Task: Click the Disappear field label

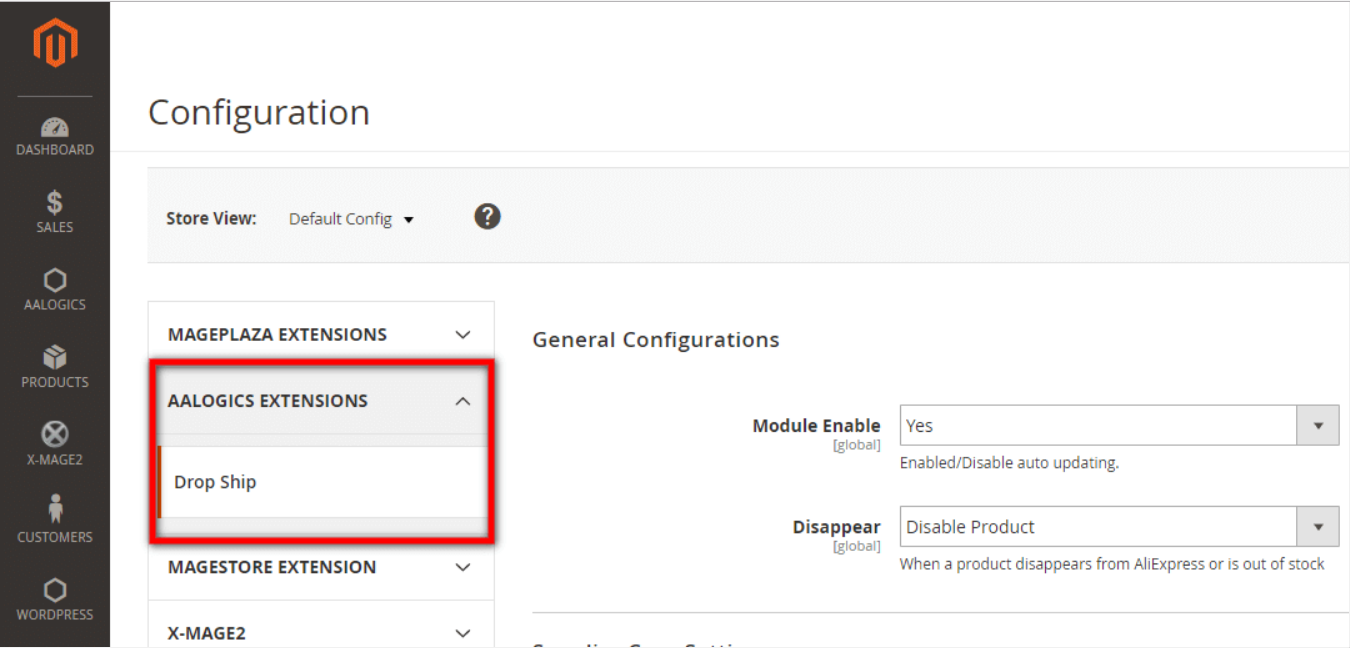Action: click(x=837, y=527)
